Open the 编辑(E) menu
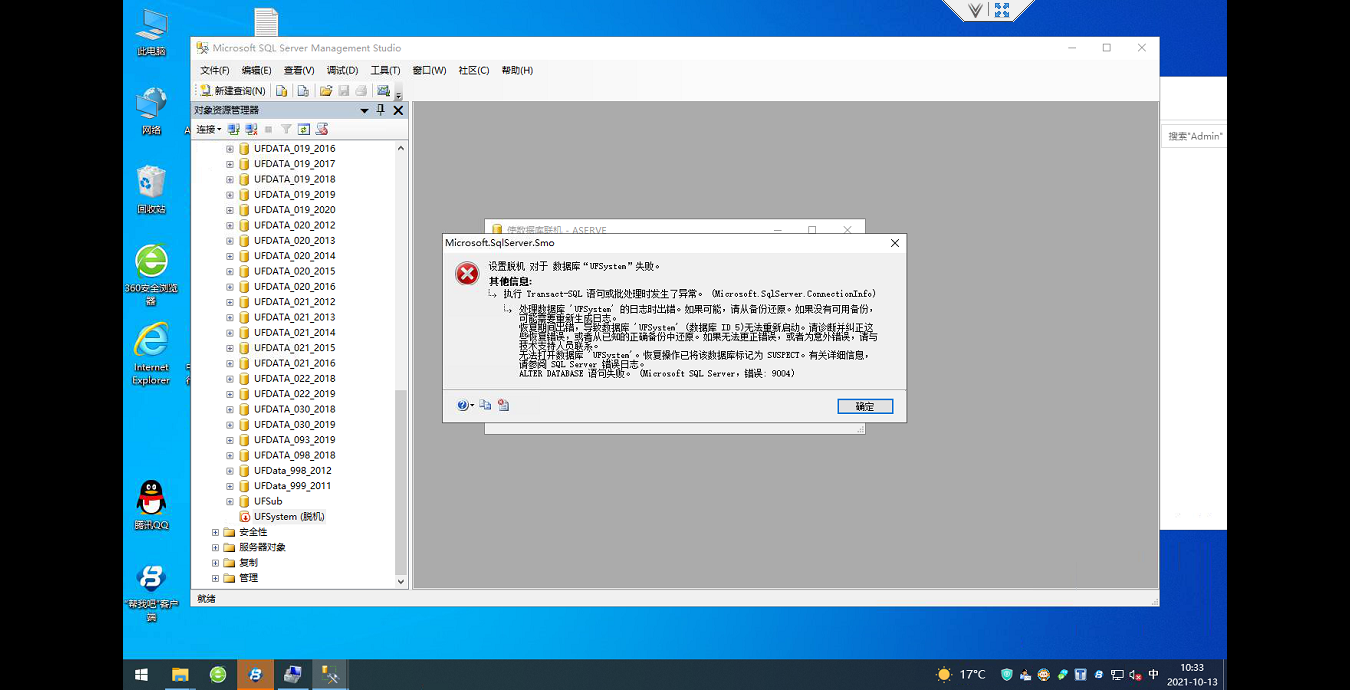The image size is (1350, 690). pos(256,70)
